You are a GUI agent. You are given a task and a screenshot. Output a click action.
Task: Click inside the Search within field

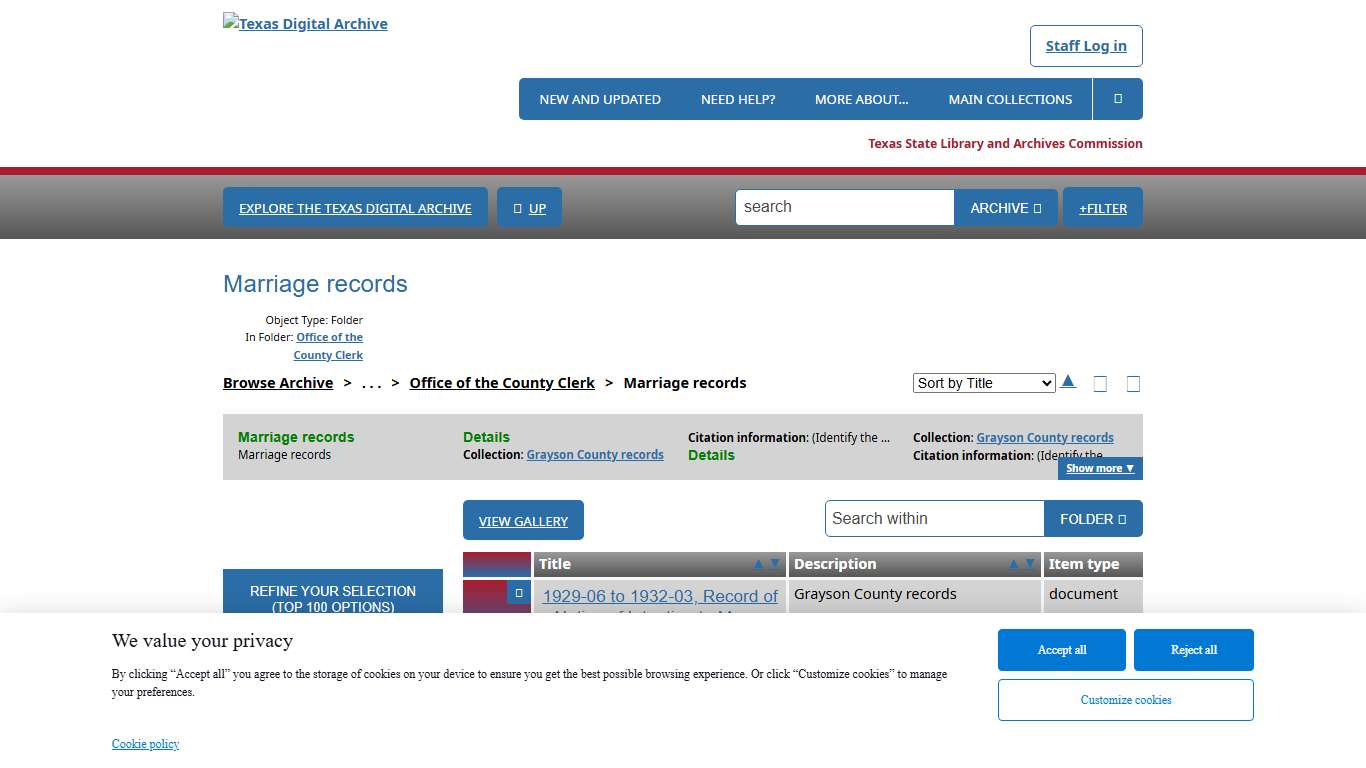[x=933, y=518]
